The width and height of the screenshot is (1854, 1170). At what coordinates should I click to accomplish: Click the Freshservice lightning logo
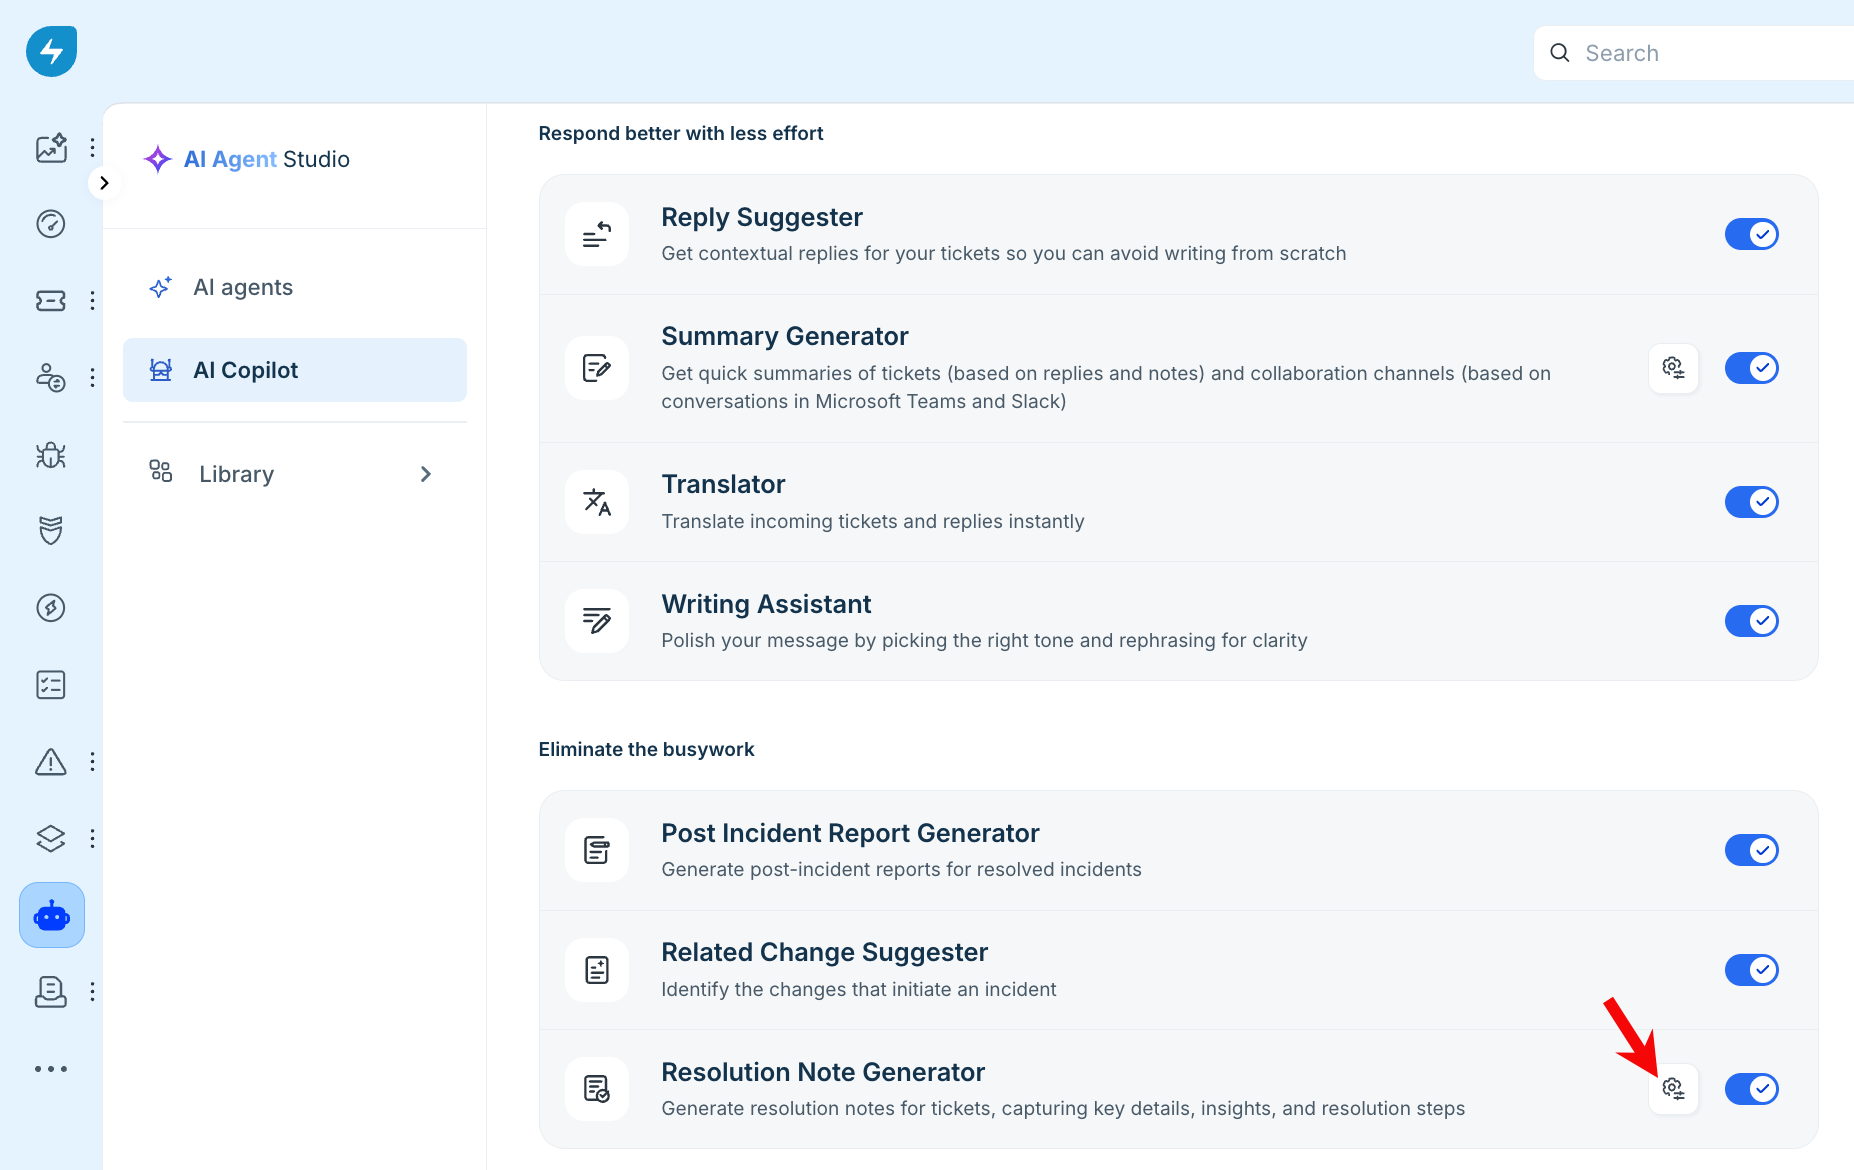51,51
